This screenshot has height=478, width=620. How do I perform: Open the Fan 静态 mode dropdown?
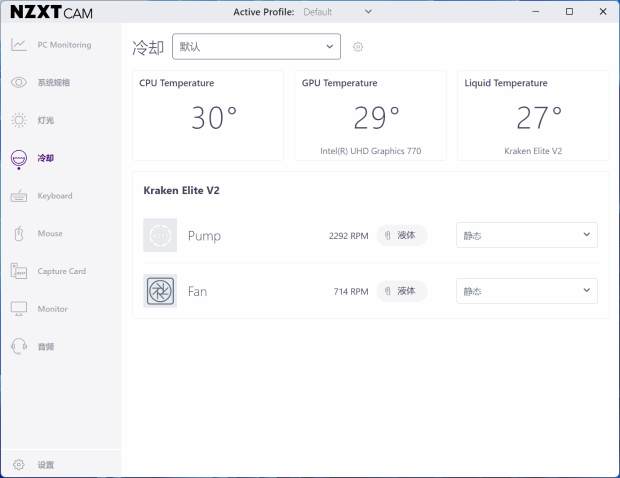point(527,291)
